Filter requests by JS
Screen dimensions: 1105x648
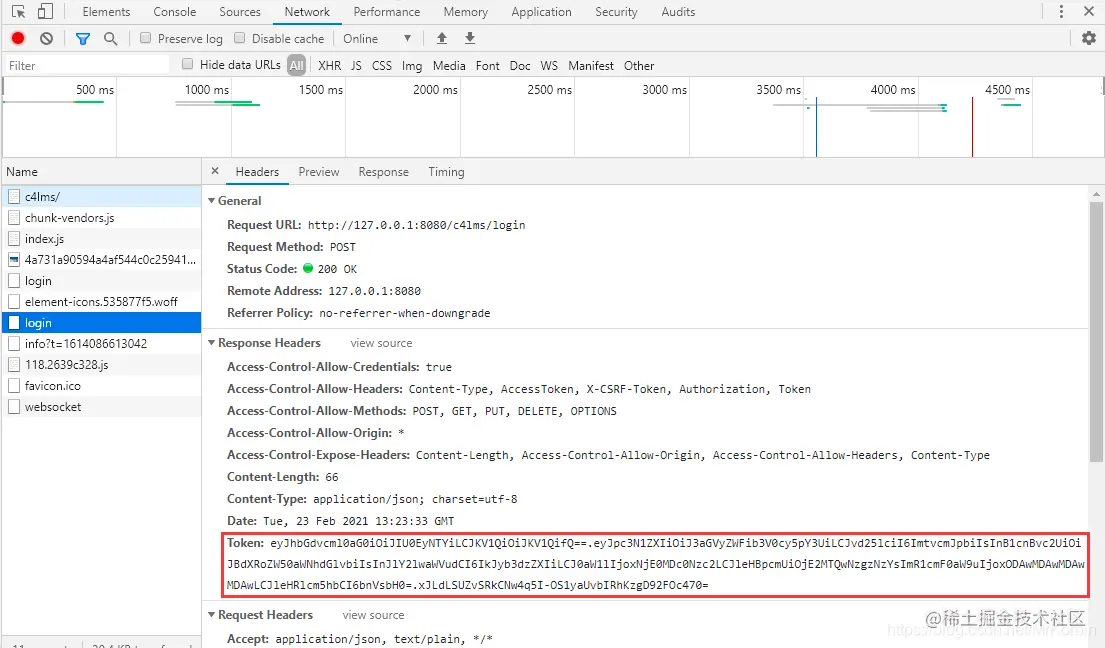[357, 66]
